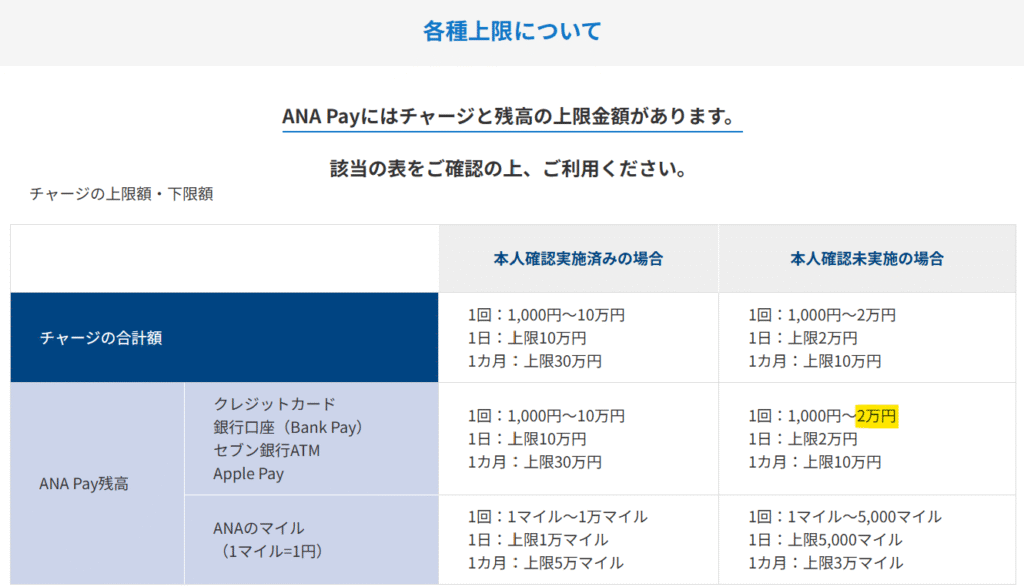Select "1日：上限2万円" in the チャージの合計額 row
Image resolution: width=1024 pixels, height=587 pixels.
tap(803, 338)
